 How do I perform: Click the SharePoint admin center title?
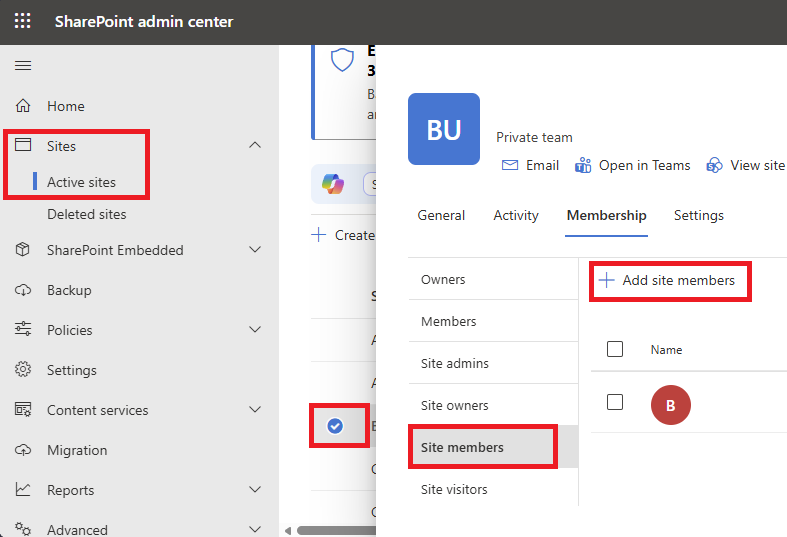pos(144,22)
